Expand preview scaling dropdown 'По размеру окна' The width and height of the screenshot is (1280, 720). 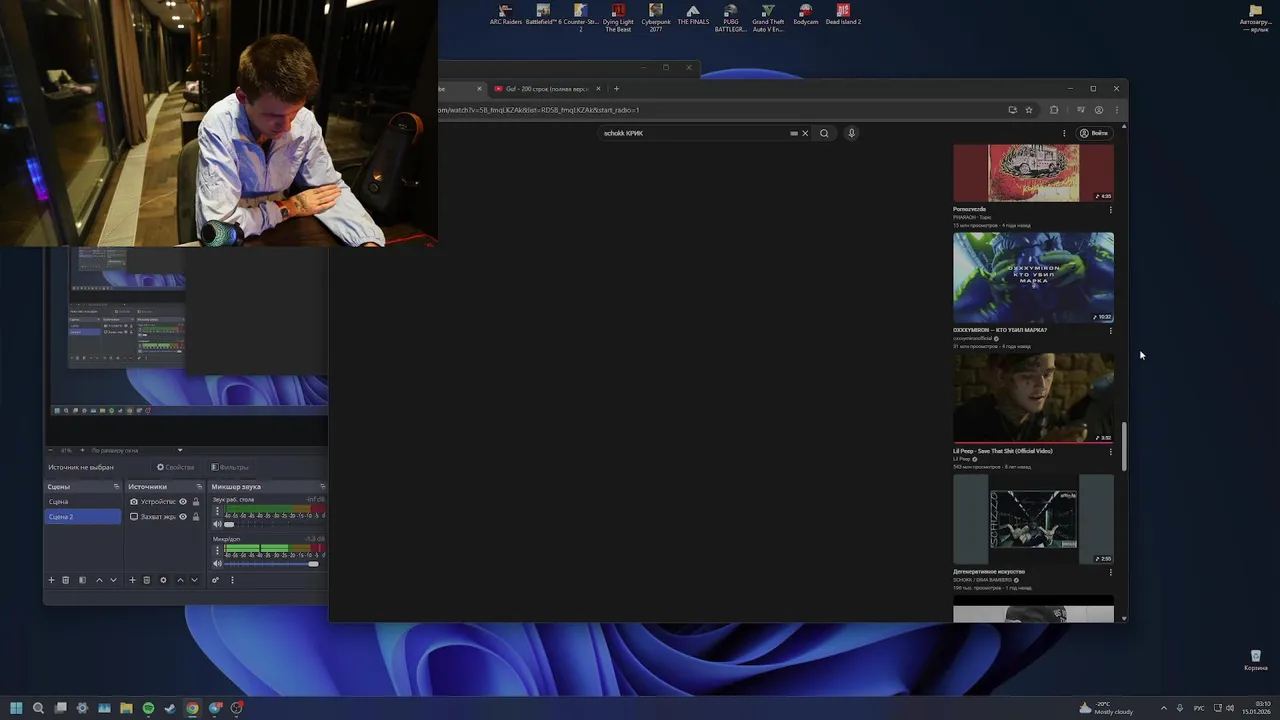point(137,450)
